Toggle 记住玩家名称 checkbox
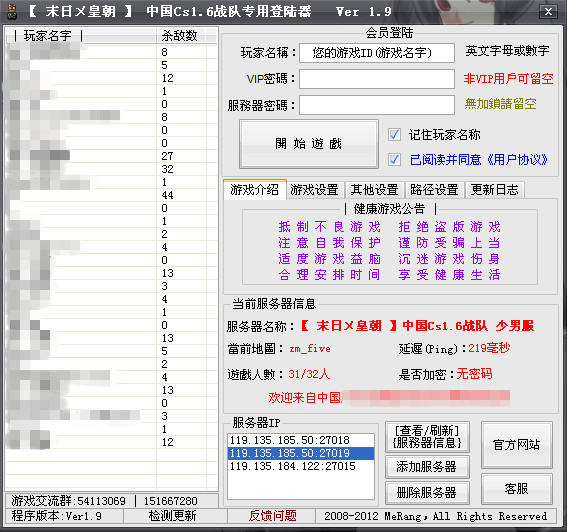Image resolution: width=567 pixels, height=532 pixels. [394, 135]
